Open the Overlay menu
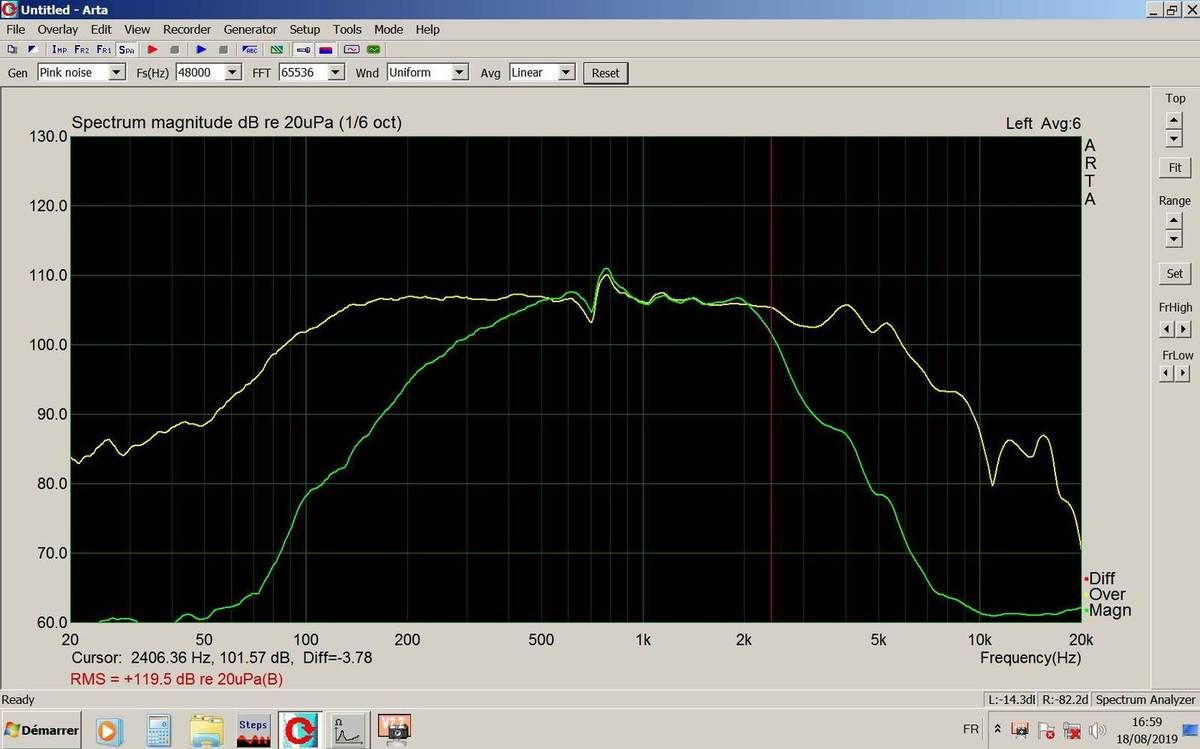1200x749 pixels. coord(58,30)
